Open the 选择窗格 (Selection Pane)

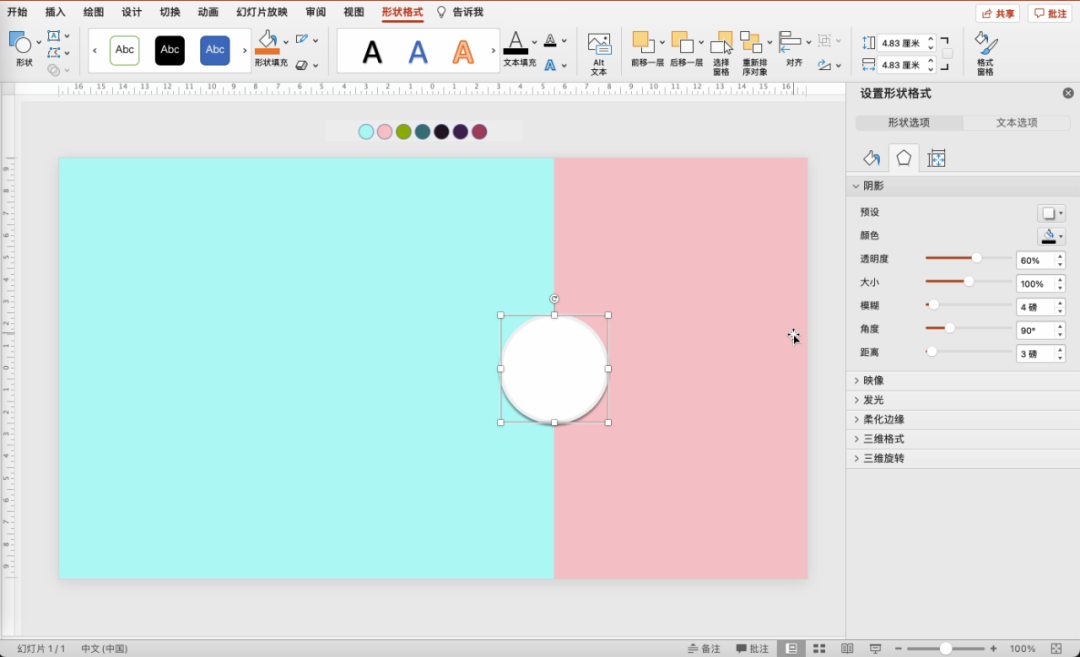(721, 52)
